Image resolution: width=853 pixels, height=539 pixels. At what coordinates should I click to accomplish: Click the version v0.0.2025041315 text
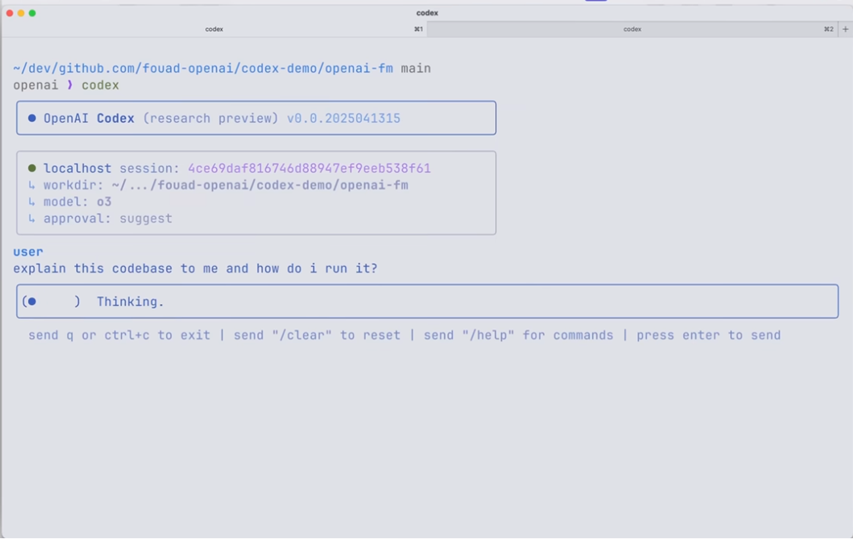pyautogui.click(x=343, y=119)
